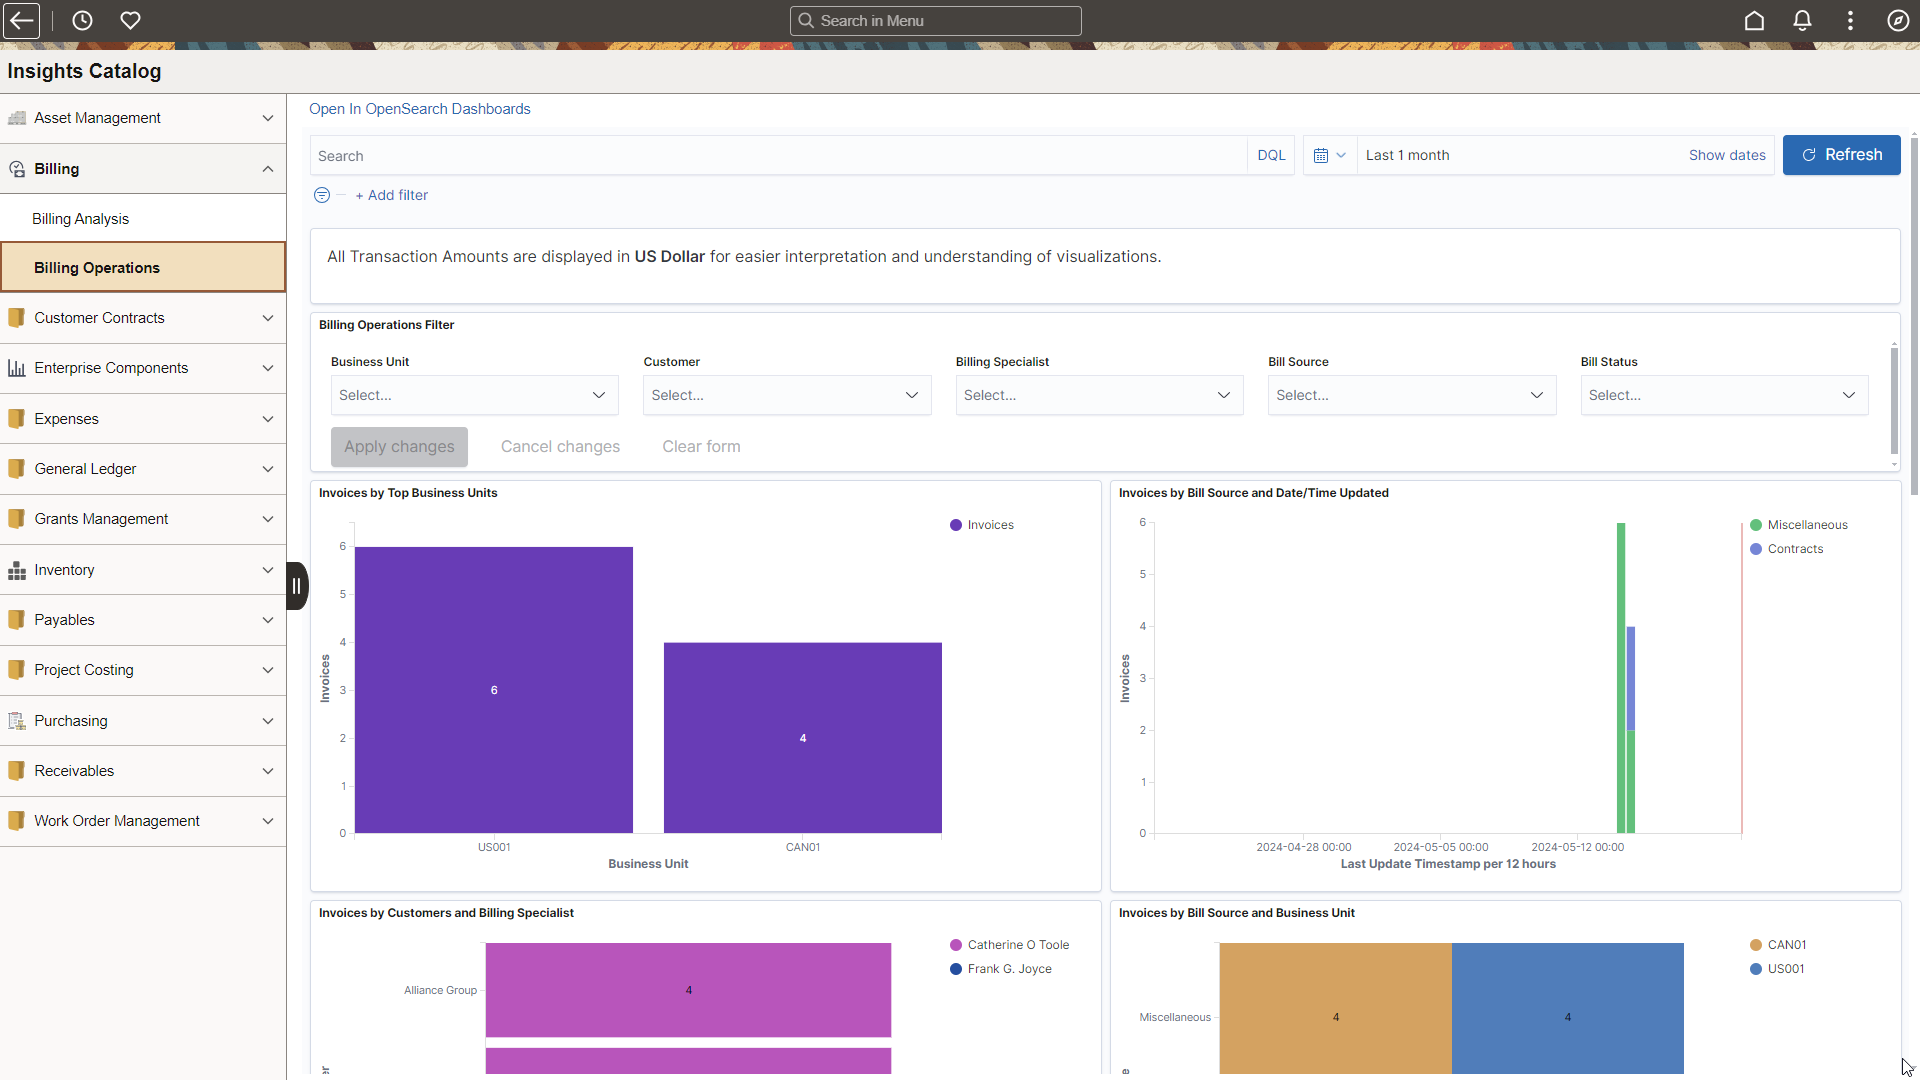
Task: Toggle the Show dates option
Action: pos(1726,154)
